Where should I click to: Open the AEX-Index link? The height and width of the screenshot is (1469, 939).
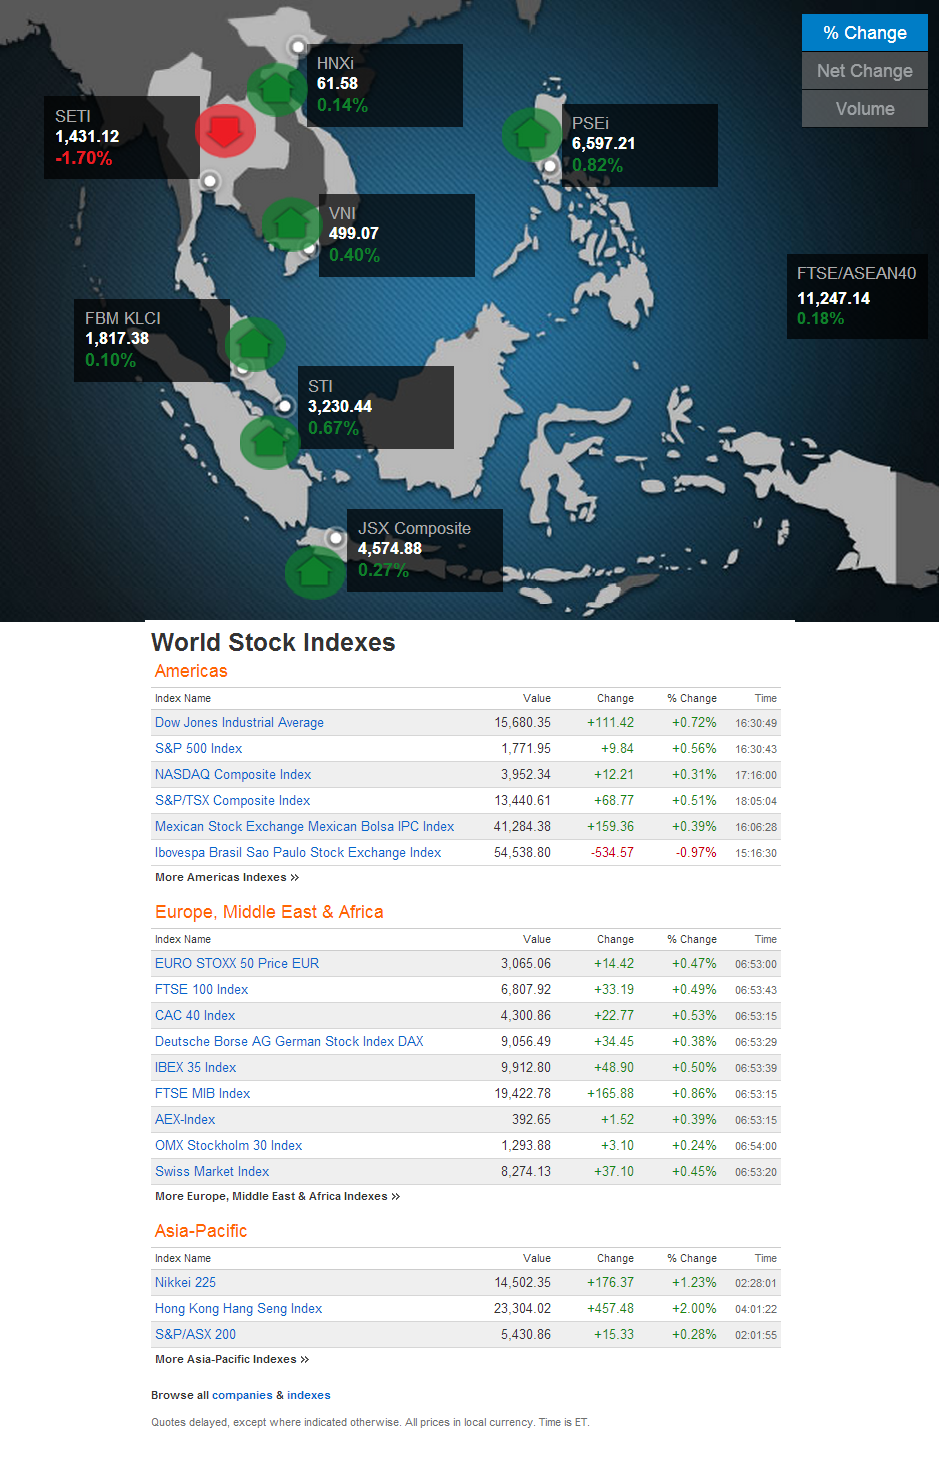pos(185,1120)
